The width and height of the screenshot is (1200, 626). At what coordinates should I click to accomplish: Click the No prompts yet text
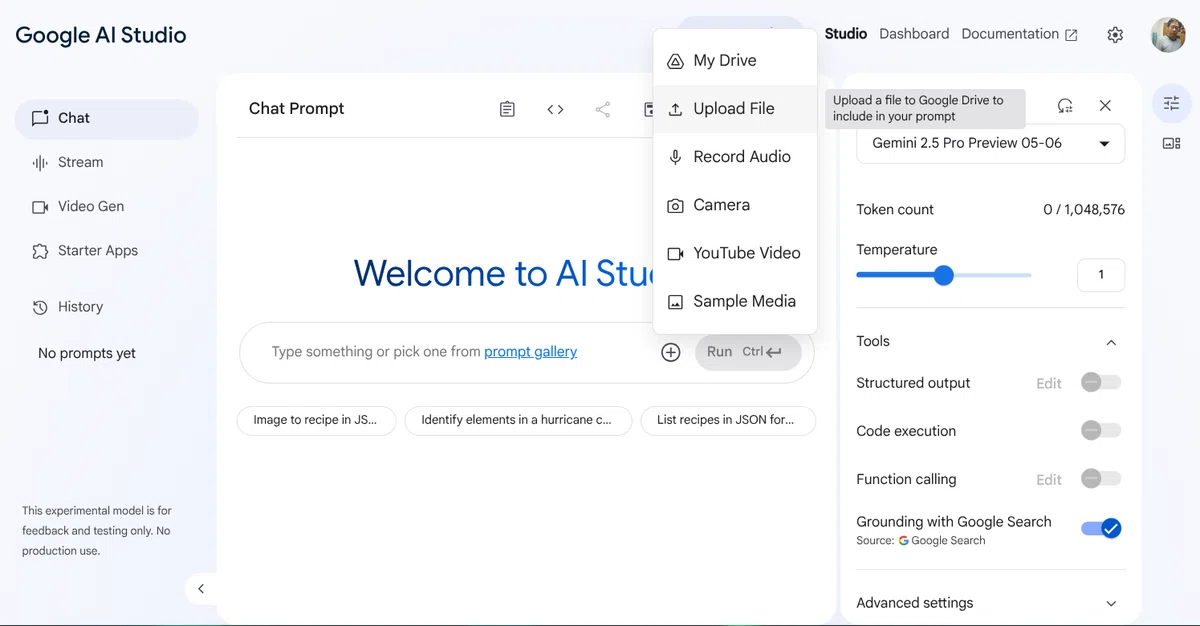click(87, 353)
